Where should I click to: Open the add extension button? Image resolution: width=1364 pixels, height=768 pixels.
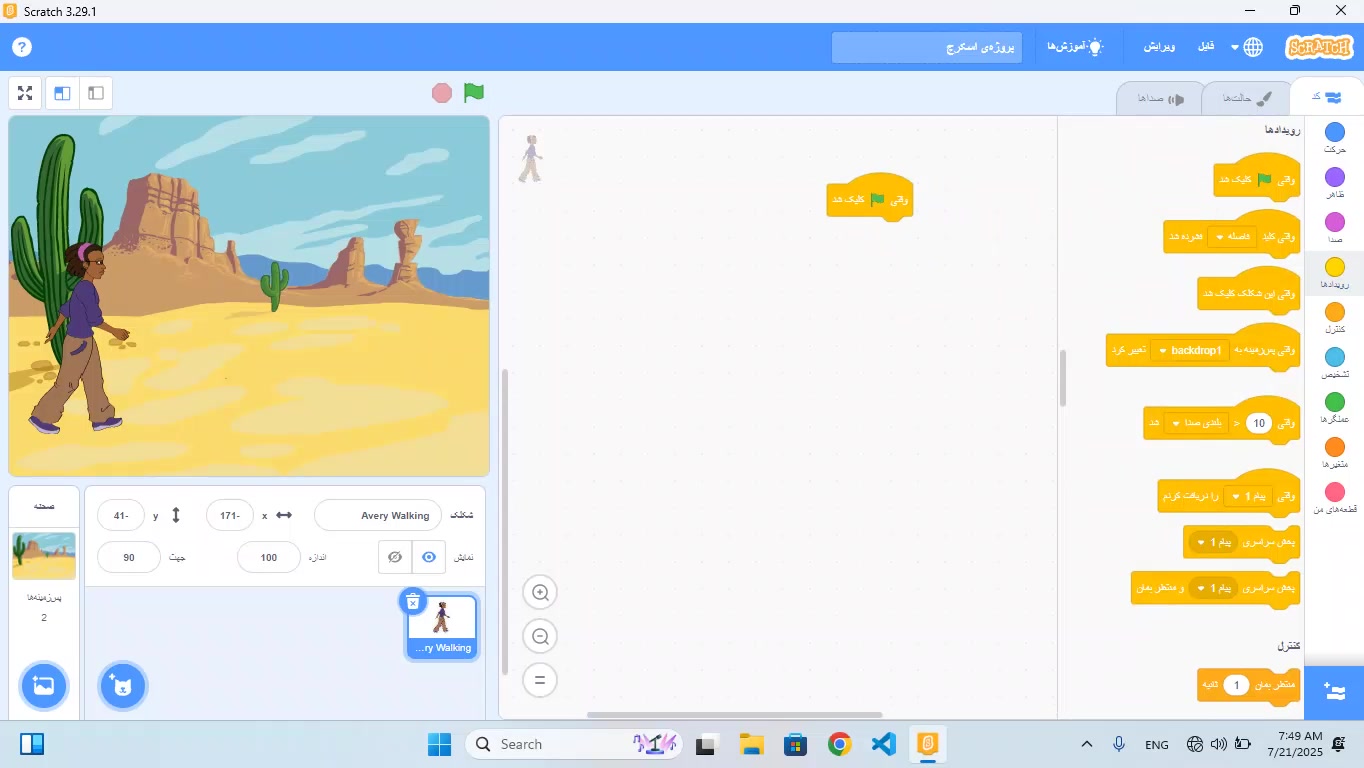pyautogui.click(x=1334, y=692)
